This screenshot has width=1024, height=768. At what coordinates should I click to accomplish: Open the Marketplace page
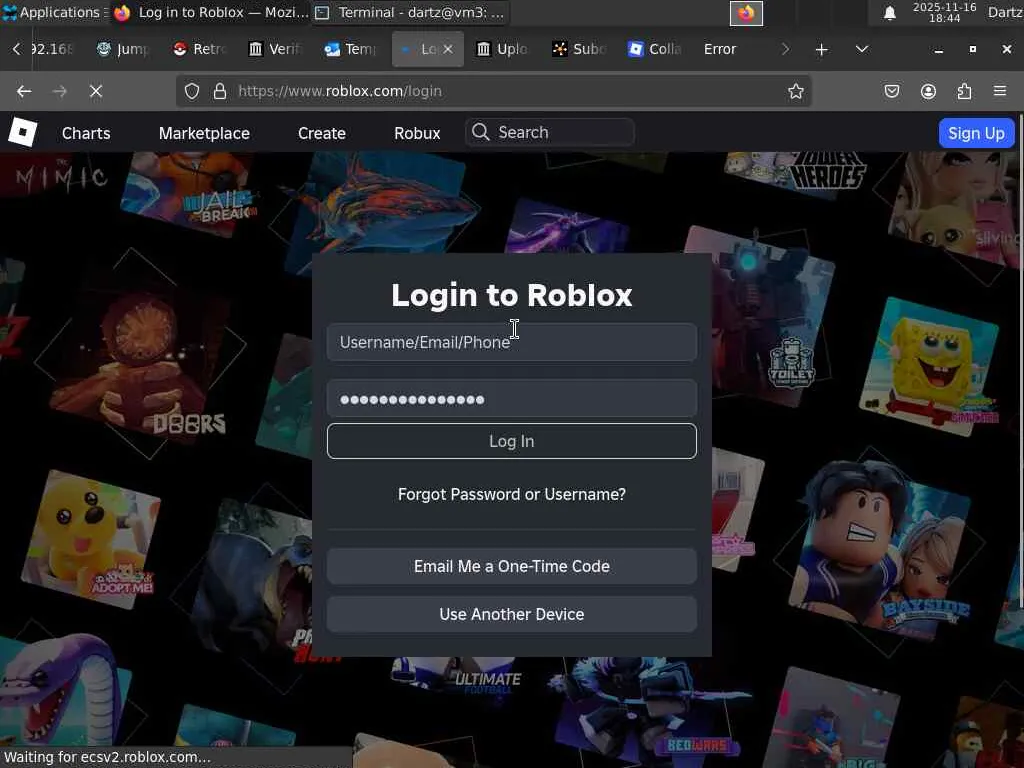pos(204,133)
